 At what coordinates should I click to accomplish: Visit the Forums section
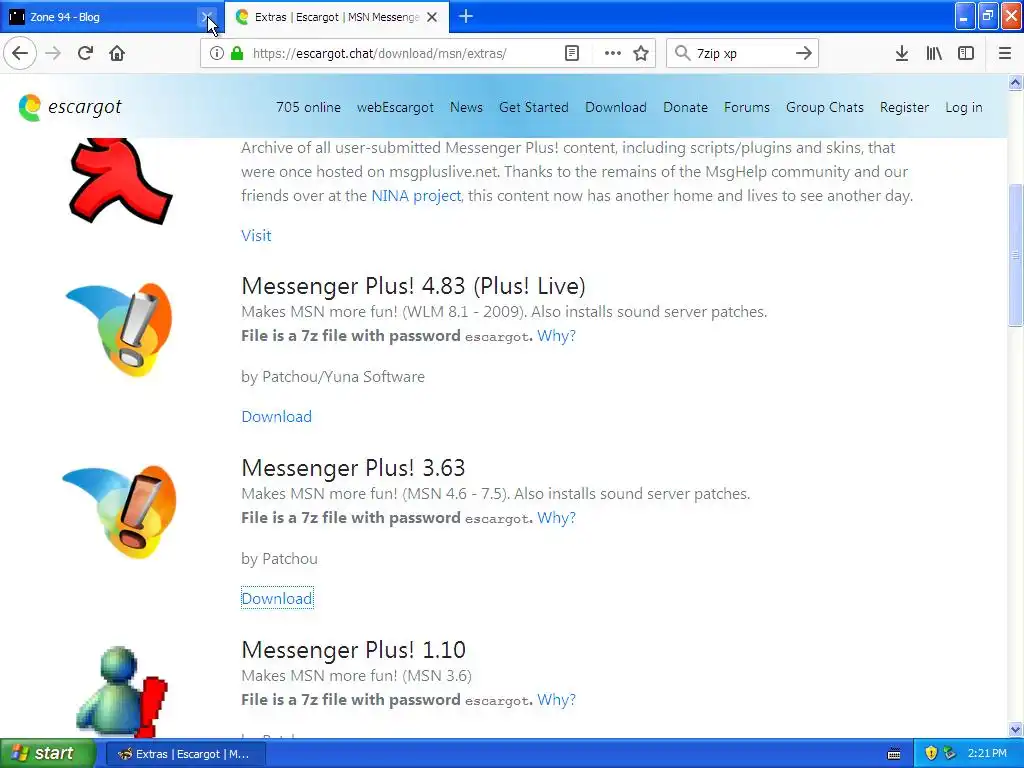(x=746, y=107)
